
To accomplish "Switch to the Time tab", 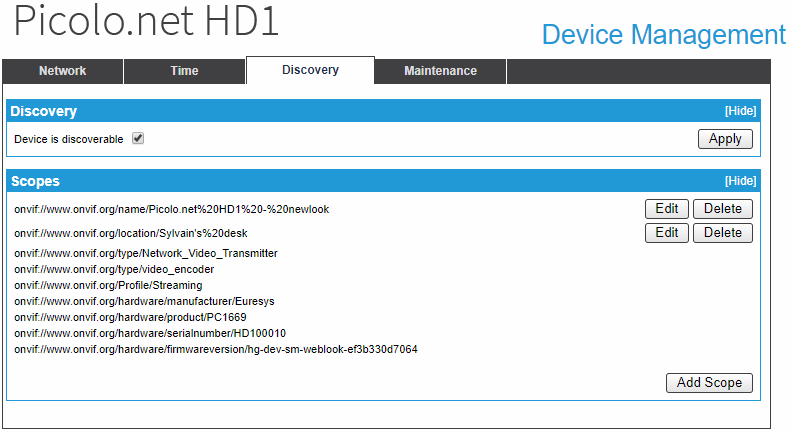I will point(184,71).
